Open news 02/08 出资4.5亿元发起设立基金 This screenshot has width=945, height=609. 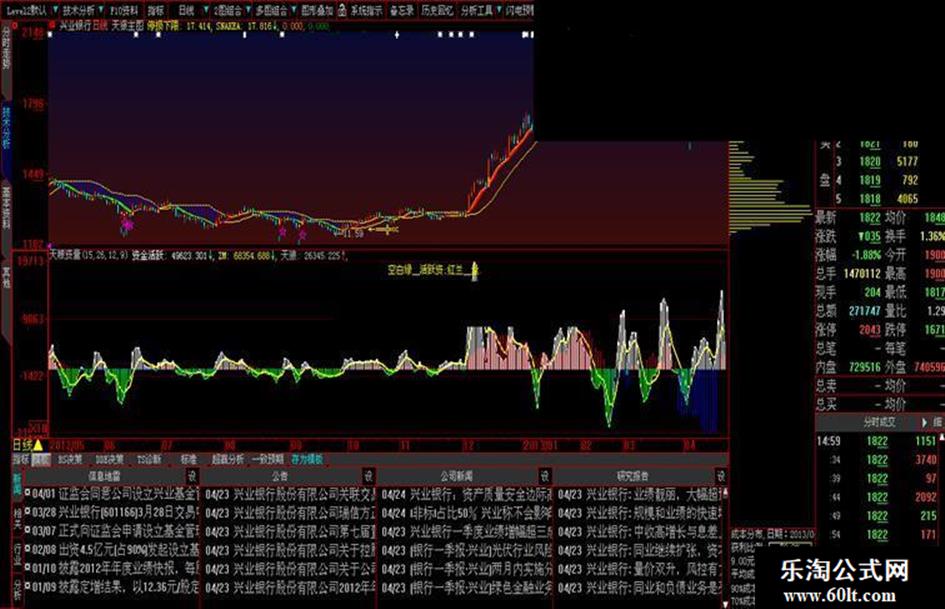pyautogui.click(x=114, y=551)
